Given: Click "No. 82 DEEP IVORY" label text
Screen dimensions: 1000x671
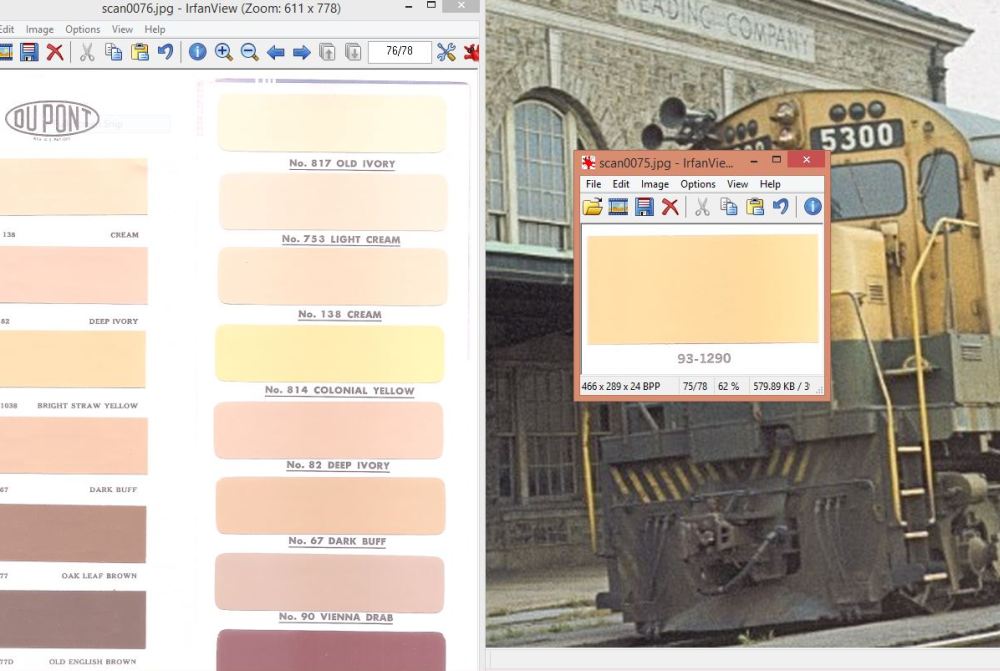Looking at the screenshot, I should (338, 466).
